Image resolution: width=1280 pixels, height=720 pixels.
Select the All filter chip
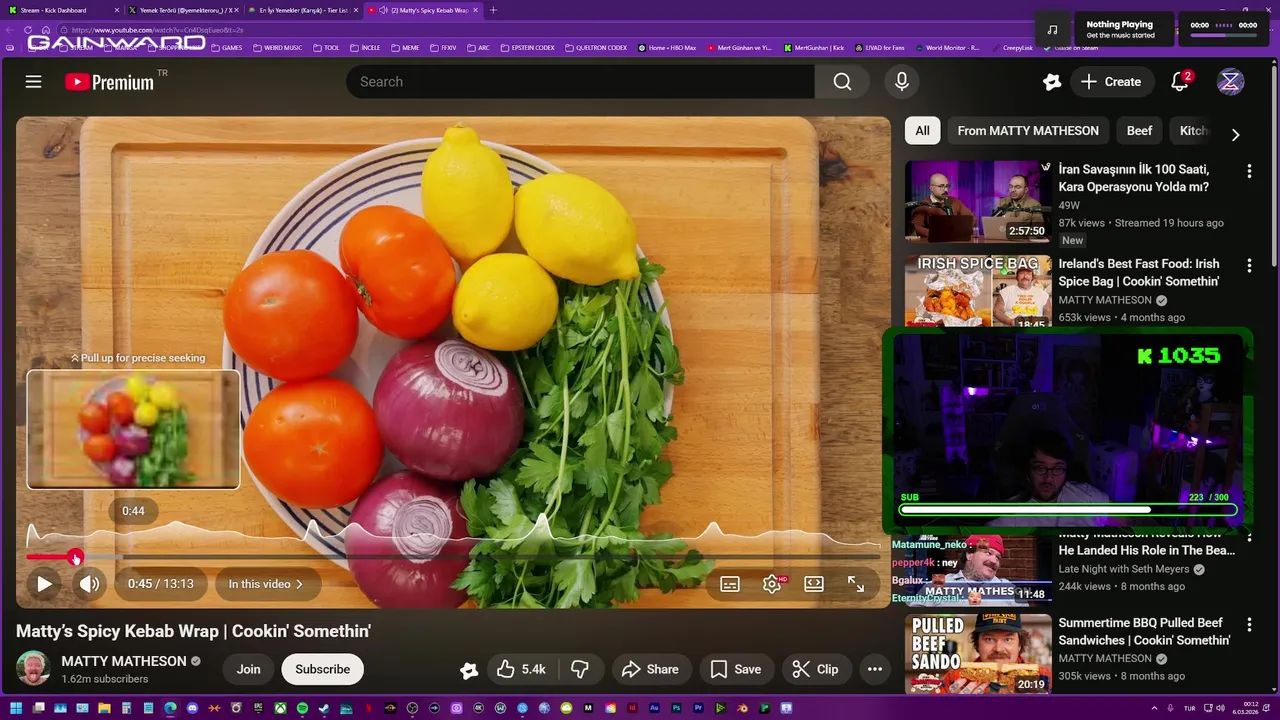coord(922,131)
